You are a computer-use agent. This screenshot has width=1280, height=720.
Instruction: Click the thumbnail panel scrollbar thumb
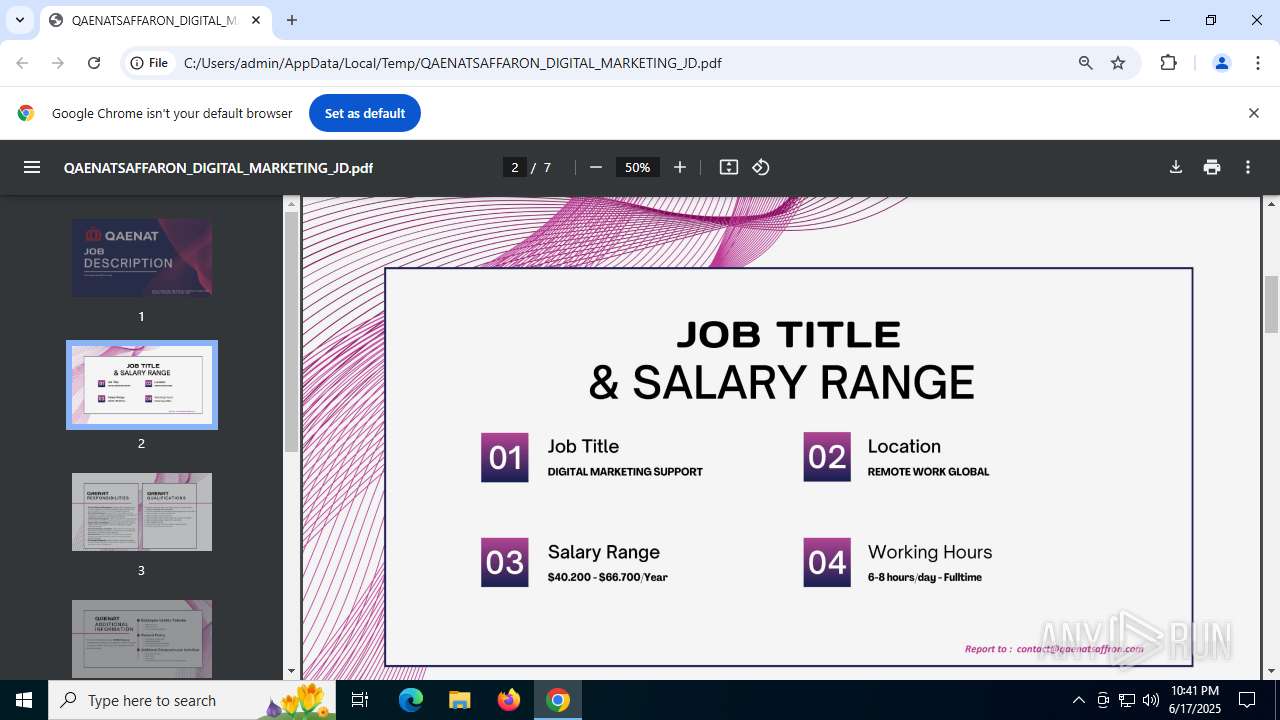pyautogui.click(x=291, y=332)
